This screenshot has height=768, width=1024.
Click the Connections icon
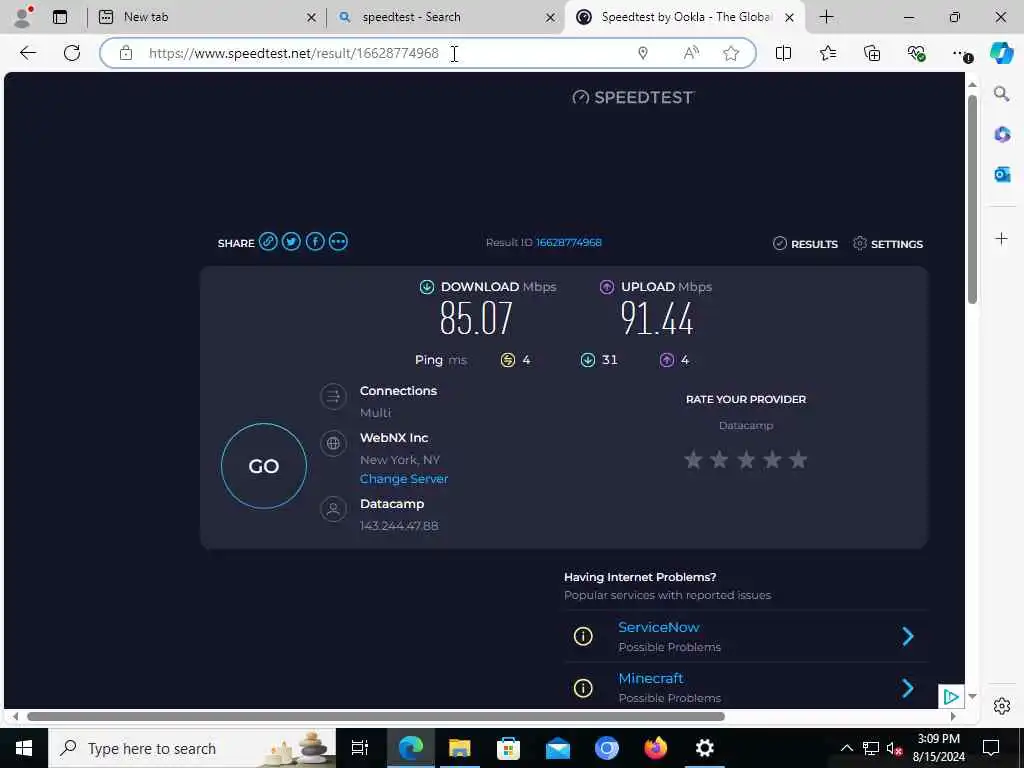click(333, 396)
